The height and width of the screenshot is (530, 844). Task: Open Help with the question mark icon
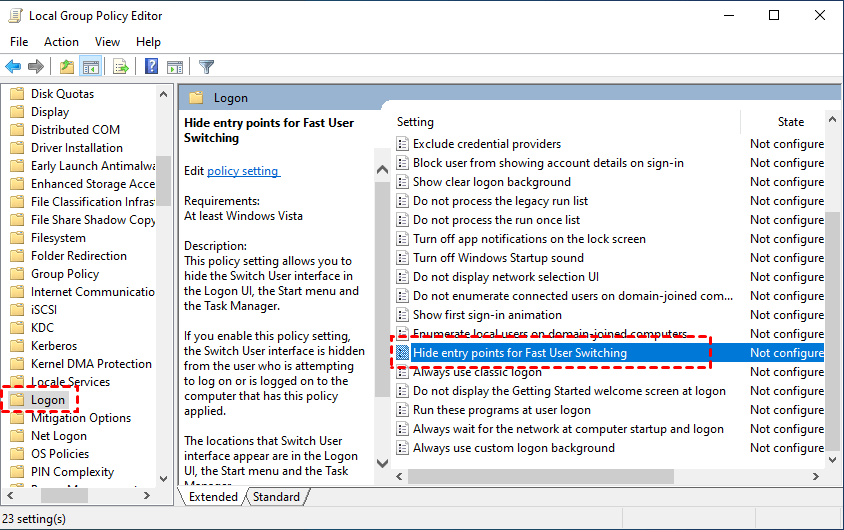point(152,67)
